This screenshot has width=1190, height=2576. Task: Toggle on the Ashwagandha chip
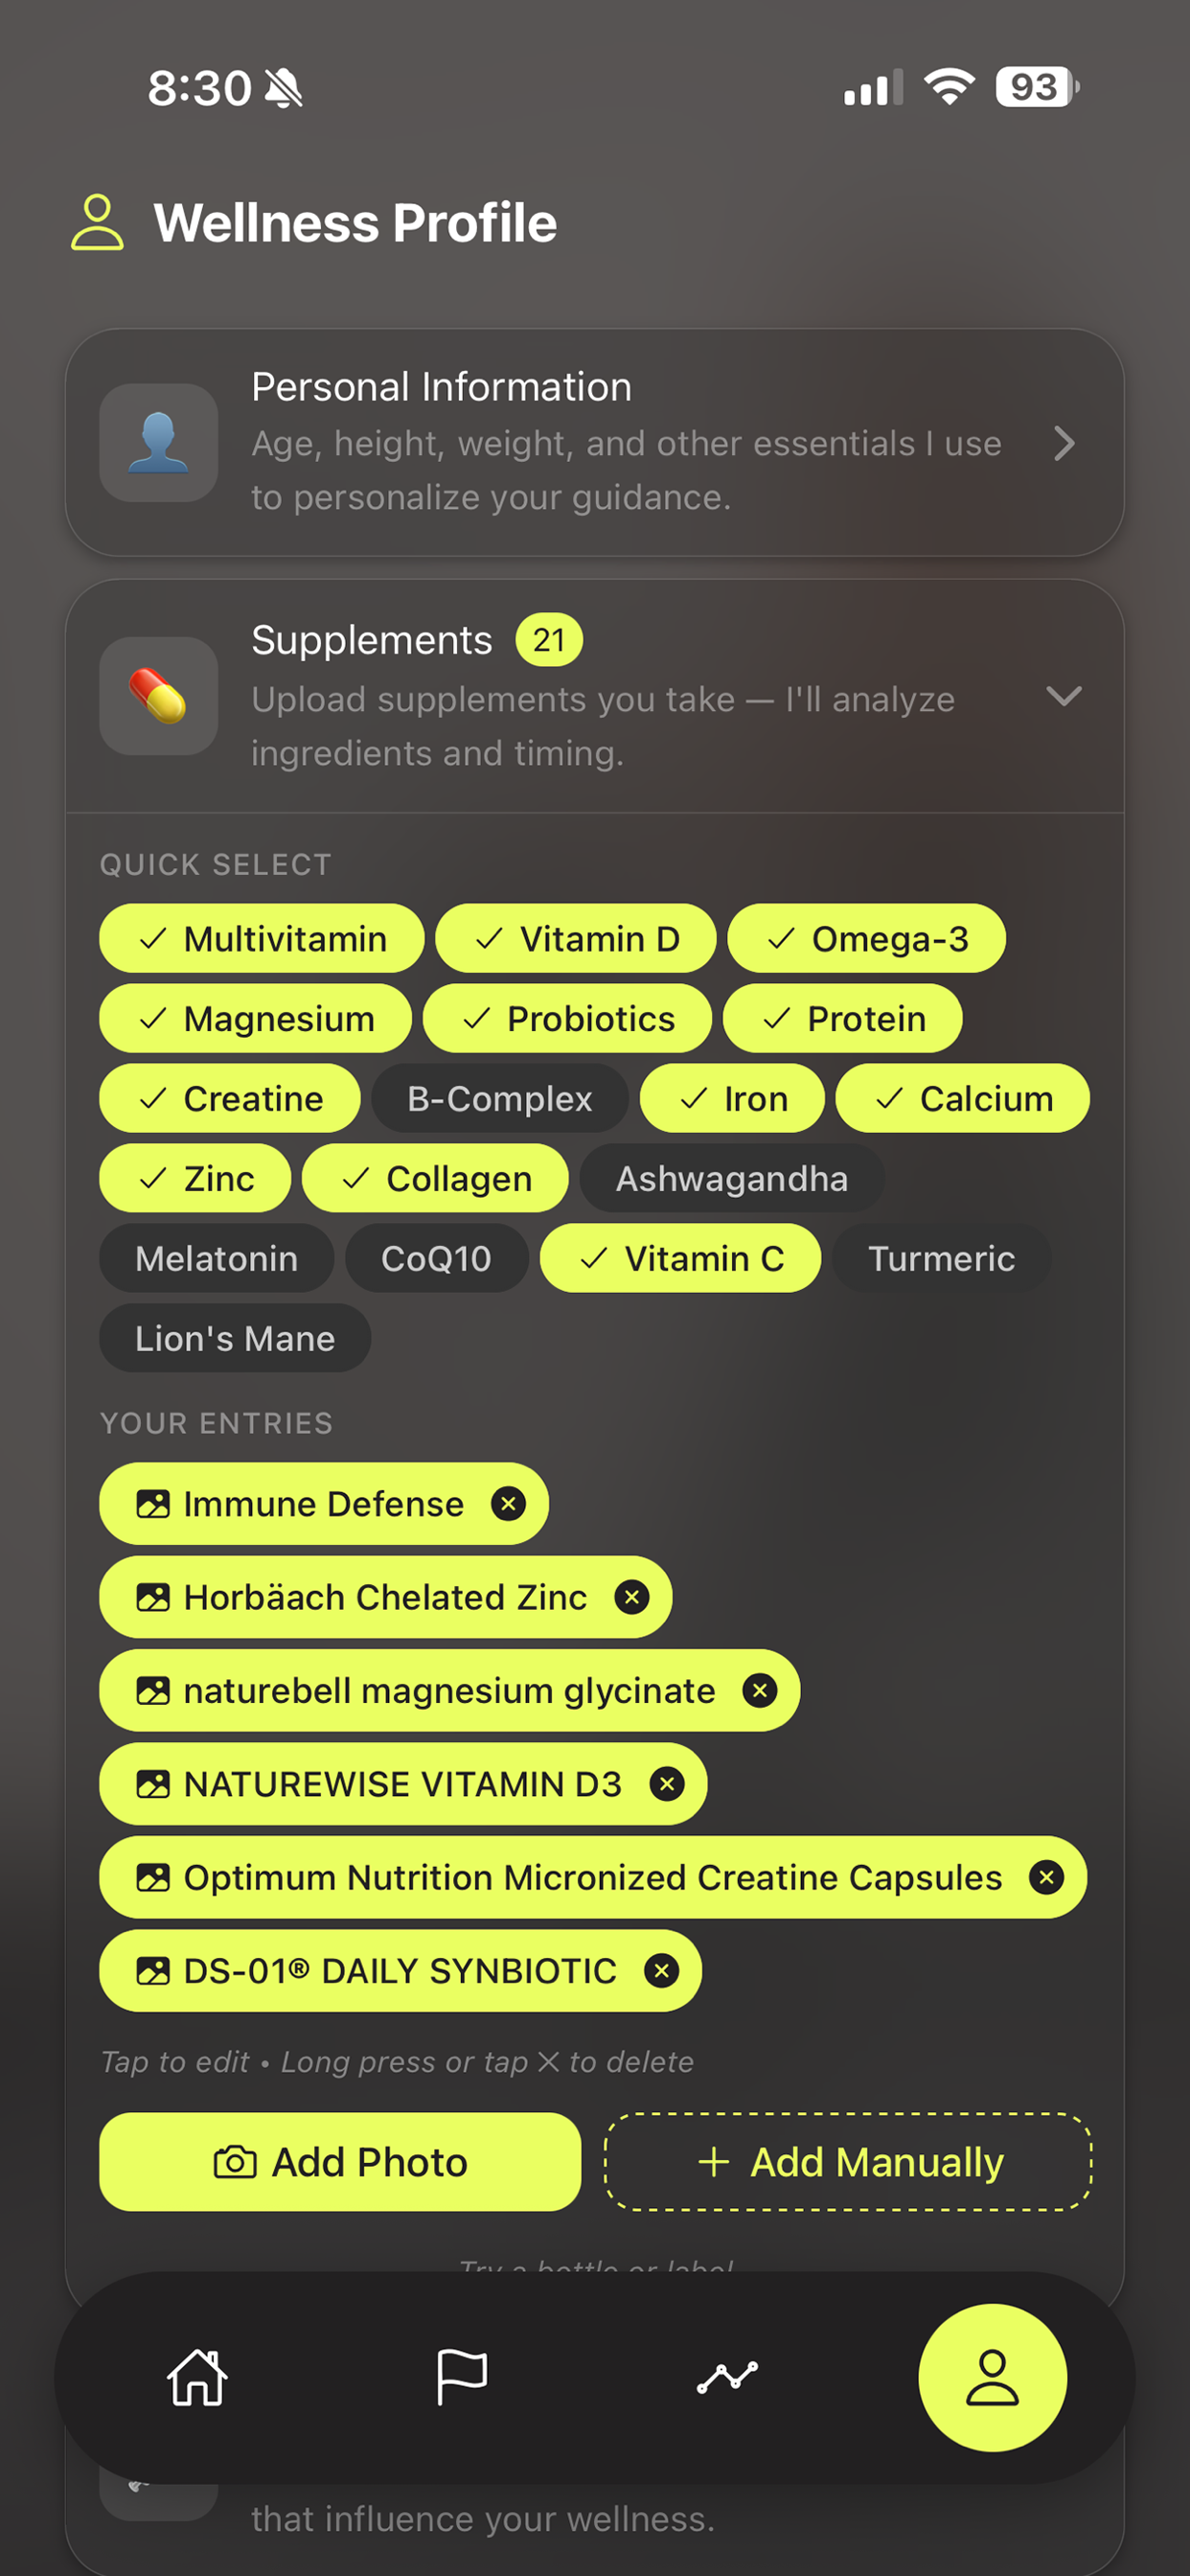point(731,1178)
